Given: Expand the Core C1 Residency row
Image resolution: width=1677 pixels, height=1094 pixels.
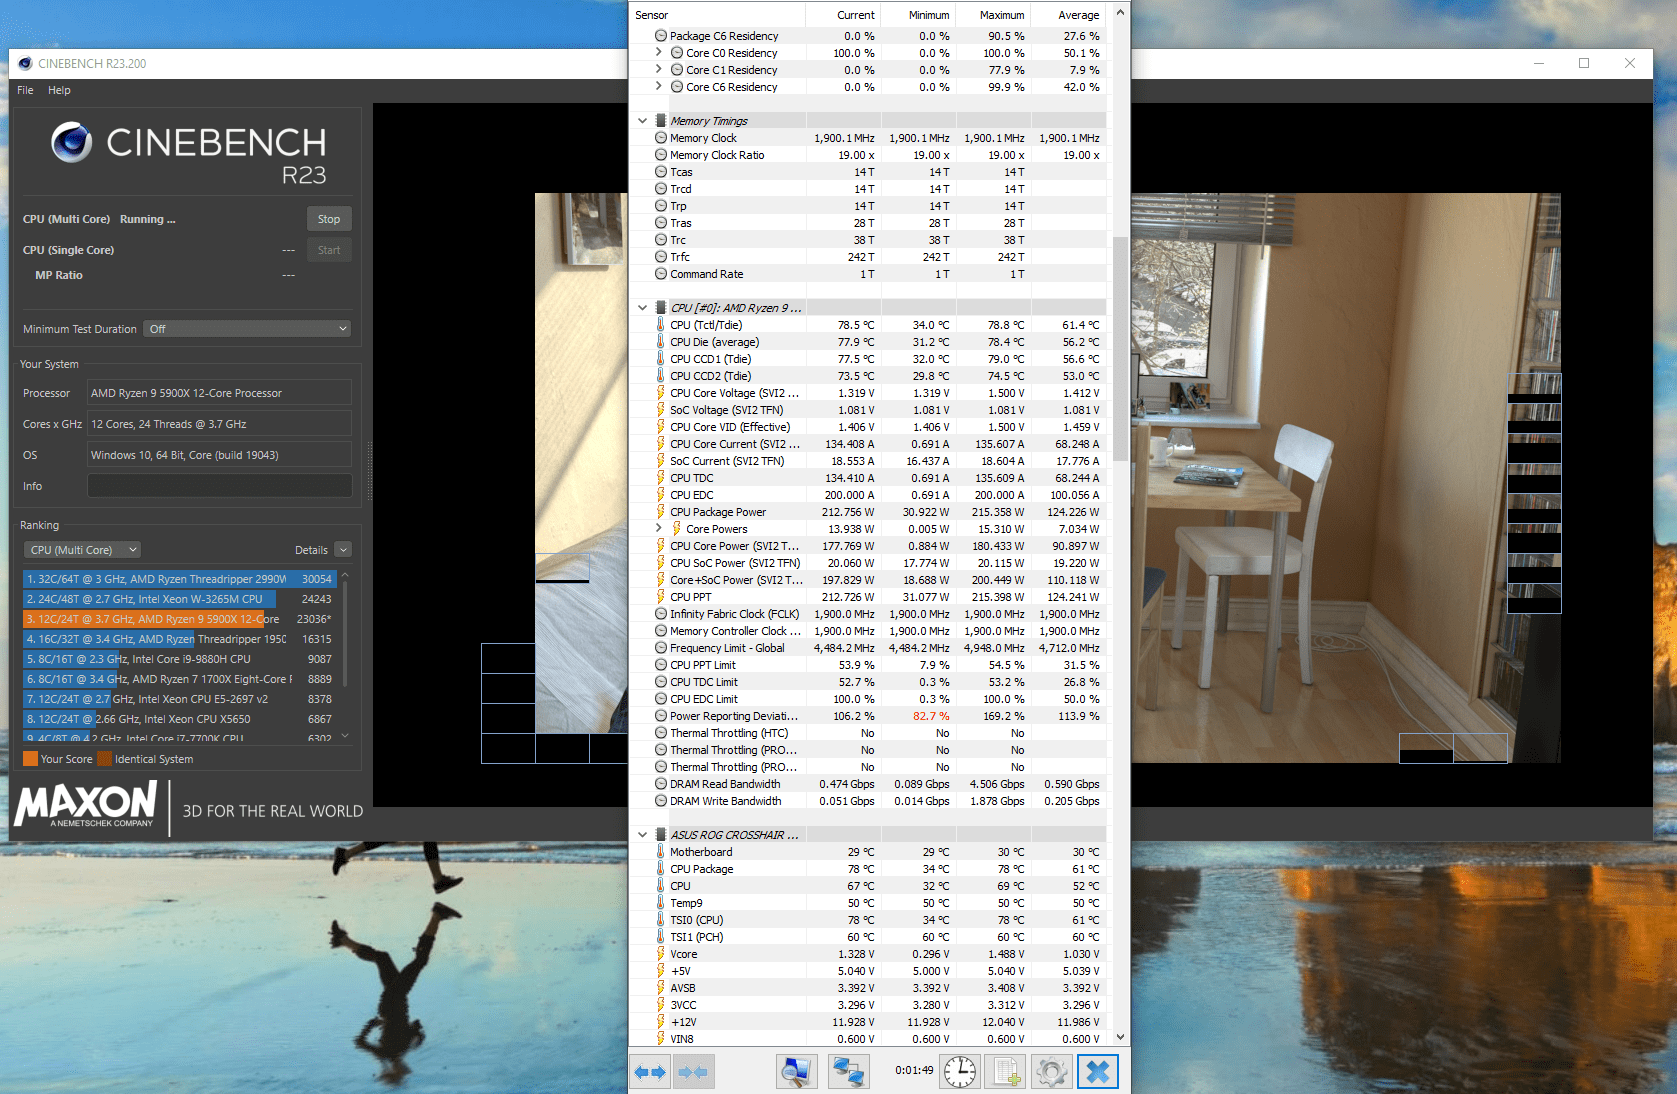Looking at the screenshot, I should pyautogui.click(x=658, y=70).
